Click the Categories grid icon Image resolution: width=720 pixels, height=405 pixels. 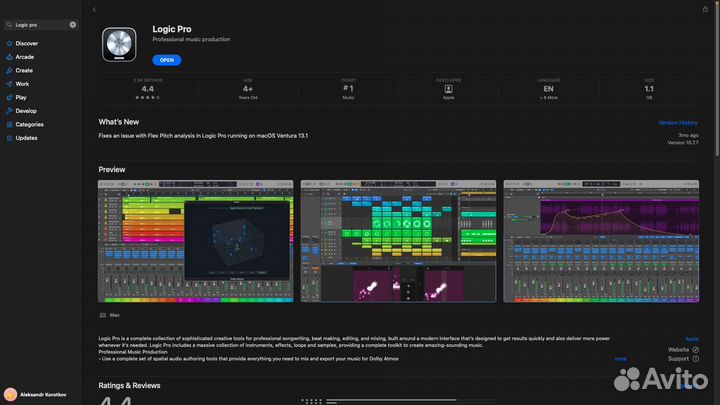[x=9, y=124]
